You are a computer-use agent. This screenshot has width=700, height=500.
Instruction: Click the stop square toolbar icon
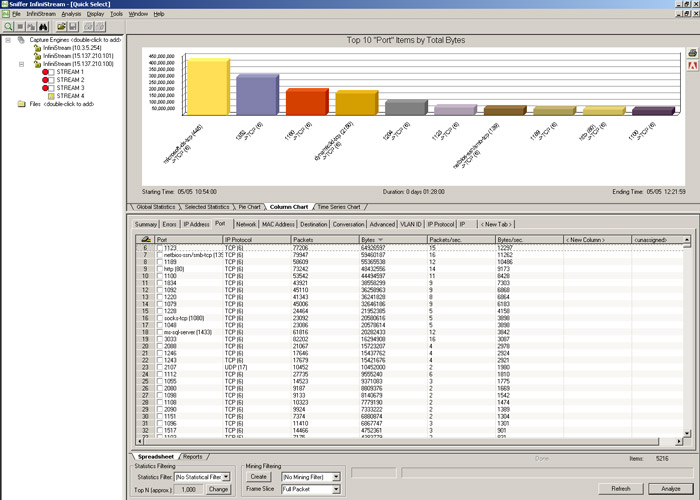tap(20, 27)
